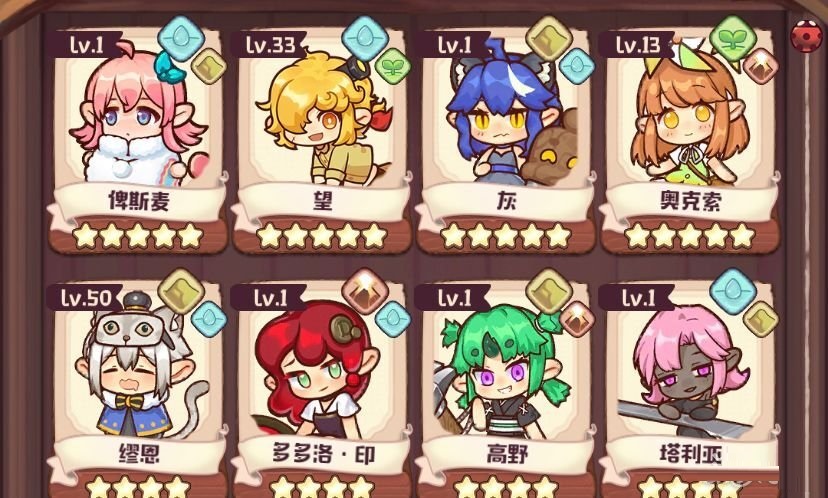Click the green plant element icon on 望's card
Viewport: 828px width, 498px height.
pyautogui.click(x=393, y=66)
